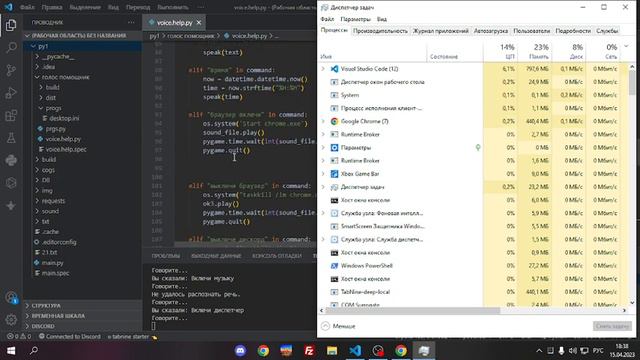Expand the build folder under голос помощник
This screenshot has width=640, height=360.
coord(41,87)
